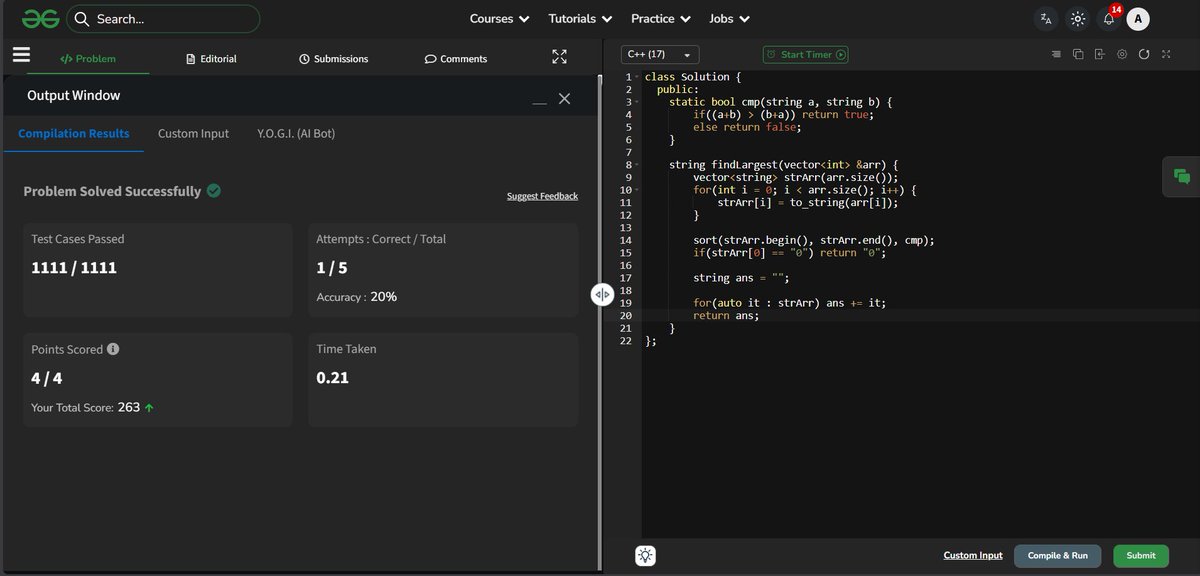Click the '1111 / 1111' test cases value
This screenshot has height=576, width=1200.
click(74, 268)
